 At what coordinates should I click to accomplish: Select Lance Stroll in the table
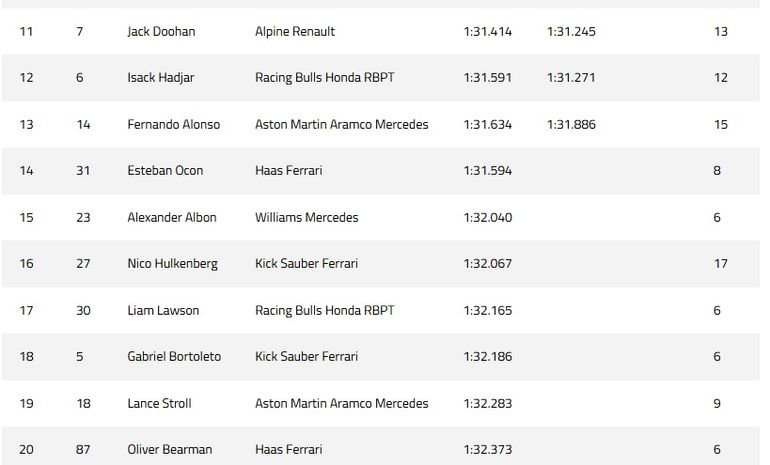coord(159,403)
